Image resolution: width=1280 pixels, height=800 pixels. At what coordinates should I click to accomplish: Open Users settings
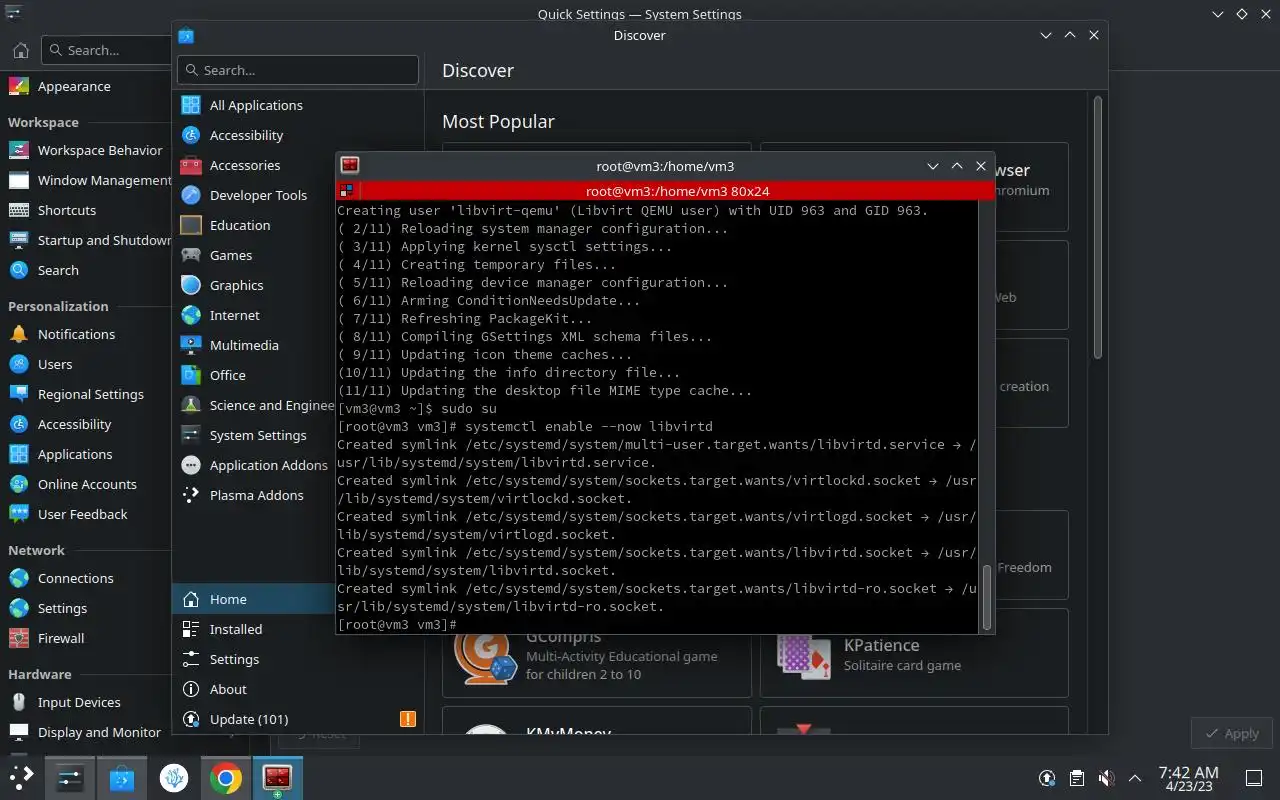pyautogui.click(x=86, y=364)
